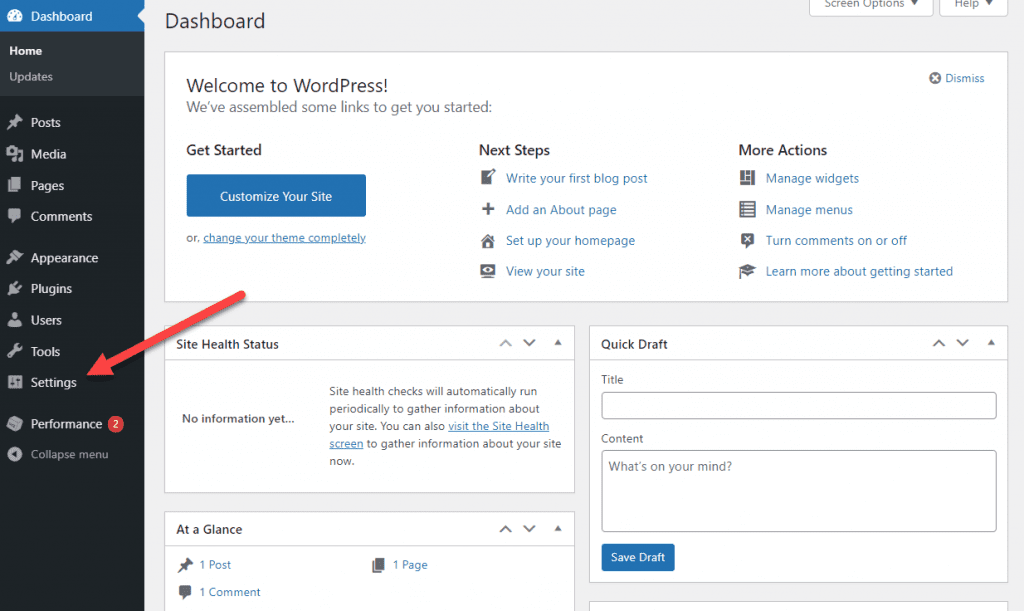This screenshot has width=1024, height=611.
Task: Click the red Performance notification badge
Action: (116, 424)
